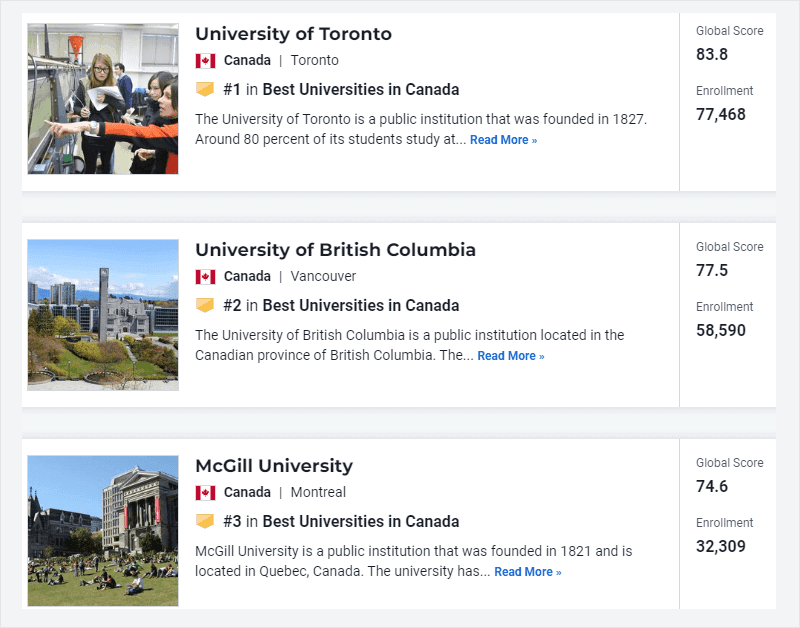Image resolution: width=800 pixels, height=628 pixels.
Task: Click the Canada flag icon for Toronto
Action: coord(205,61)
